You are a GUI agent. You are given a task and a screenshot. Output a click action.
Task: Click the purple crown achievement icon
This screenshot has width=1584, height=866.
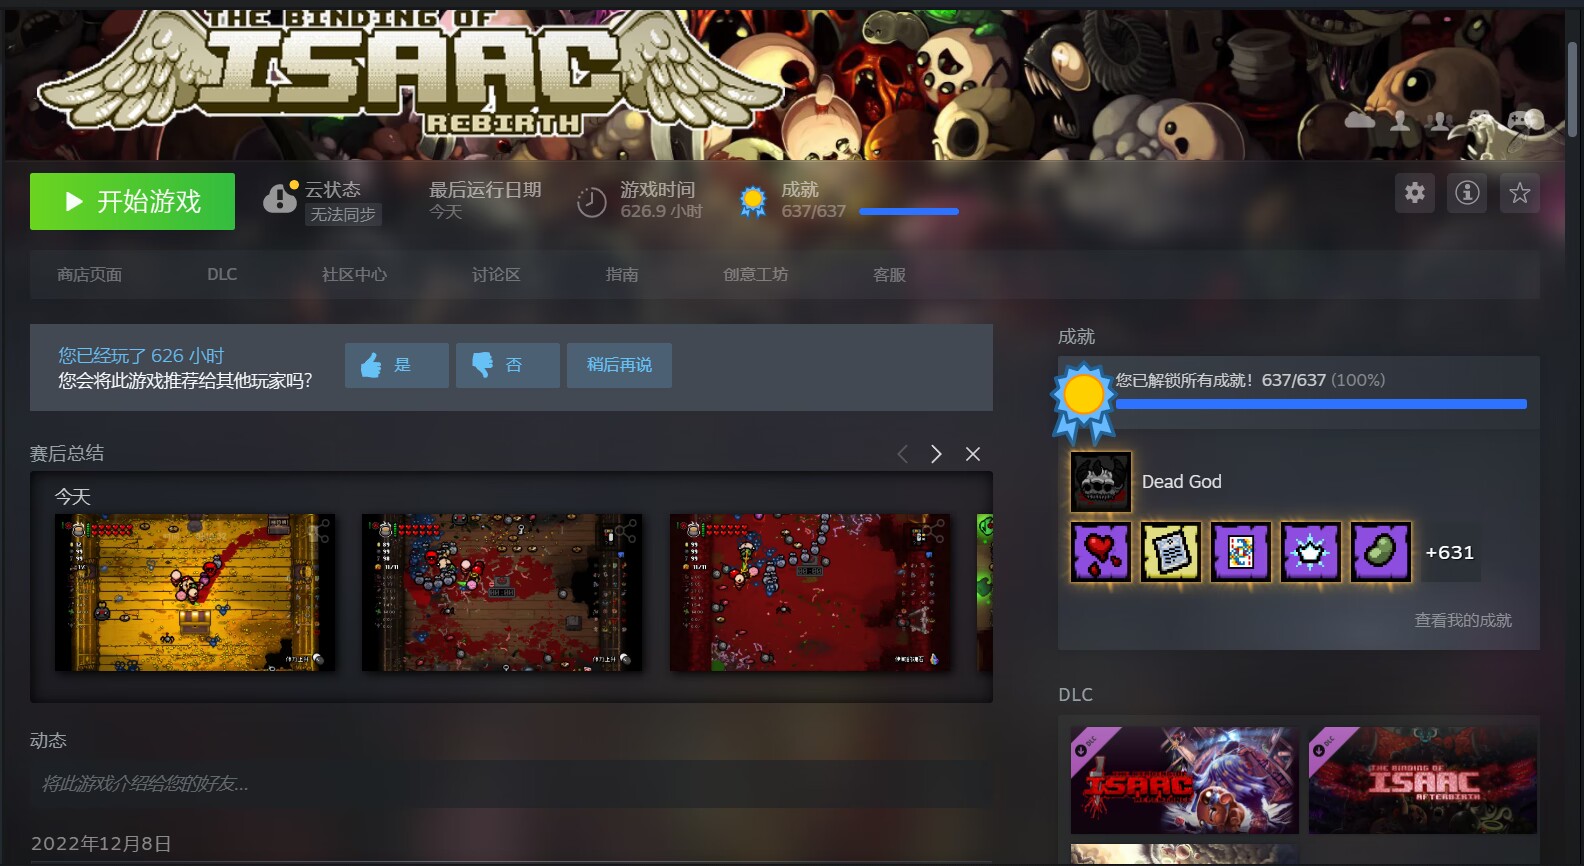click(1310, 552)
